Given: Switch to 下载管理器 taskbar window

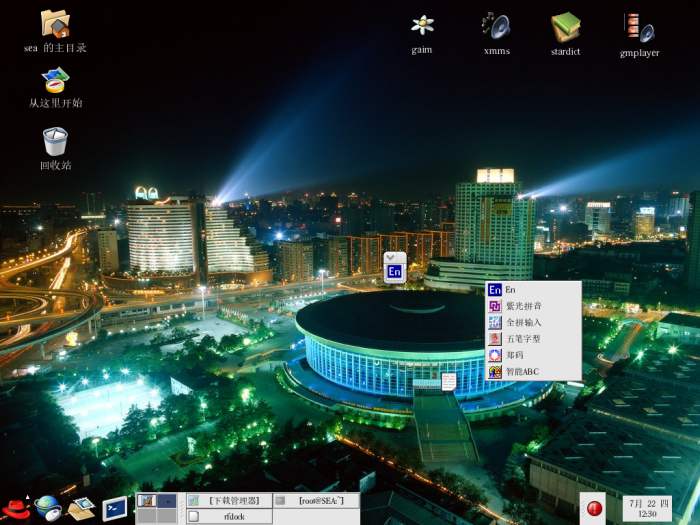Looking at the screenshot, I should coord(229,500).
